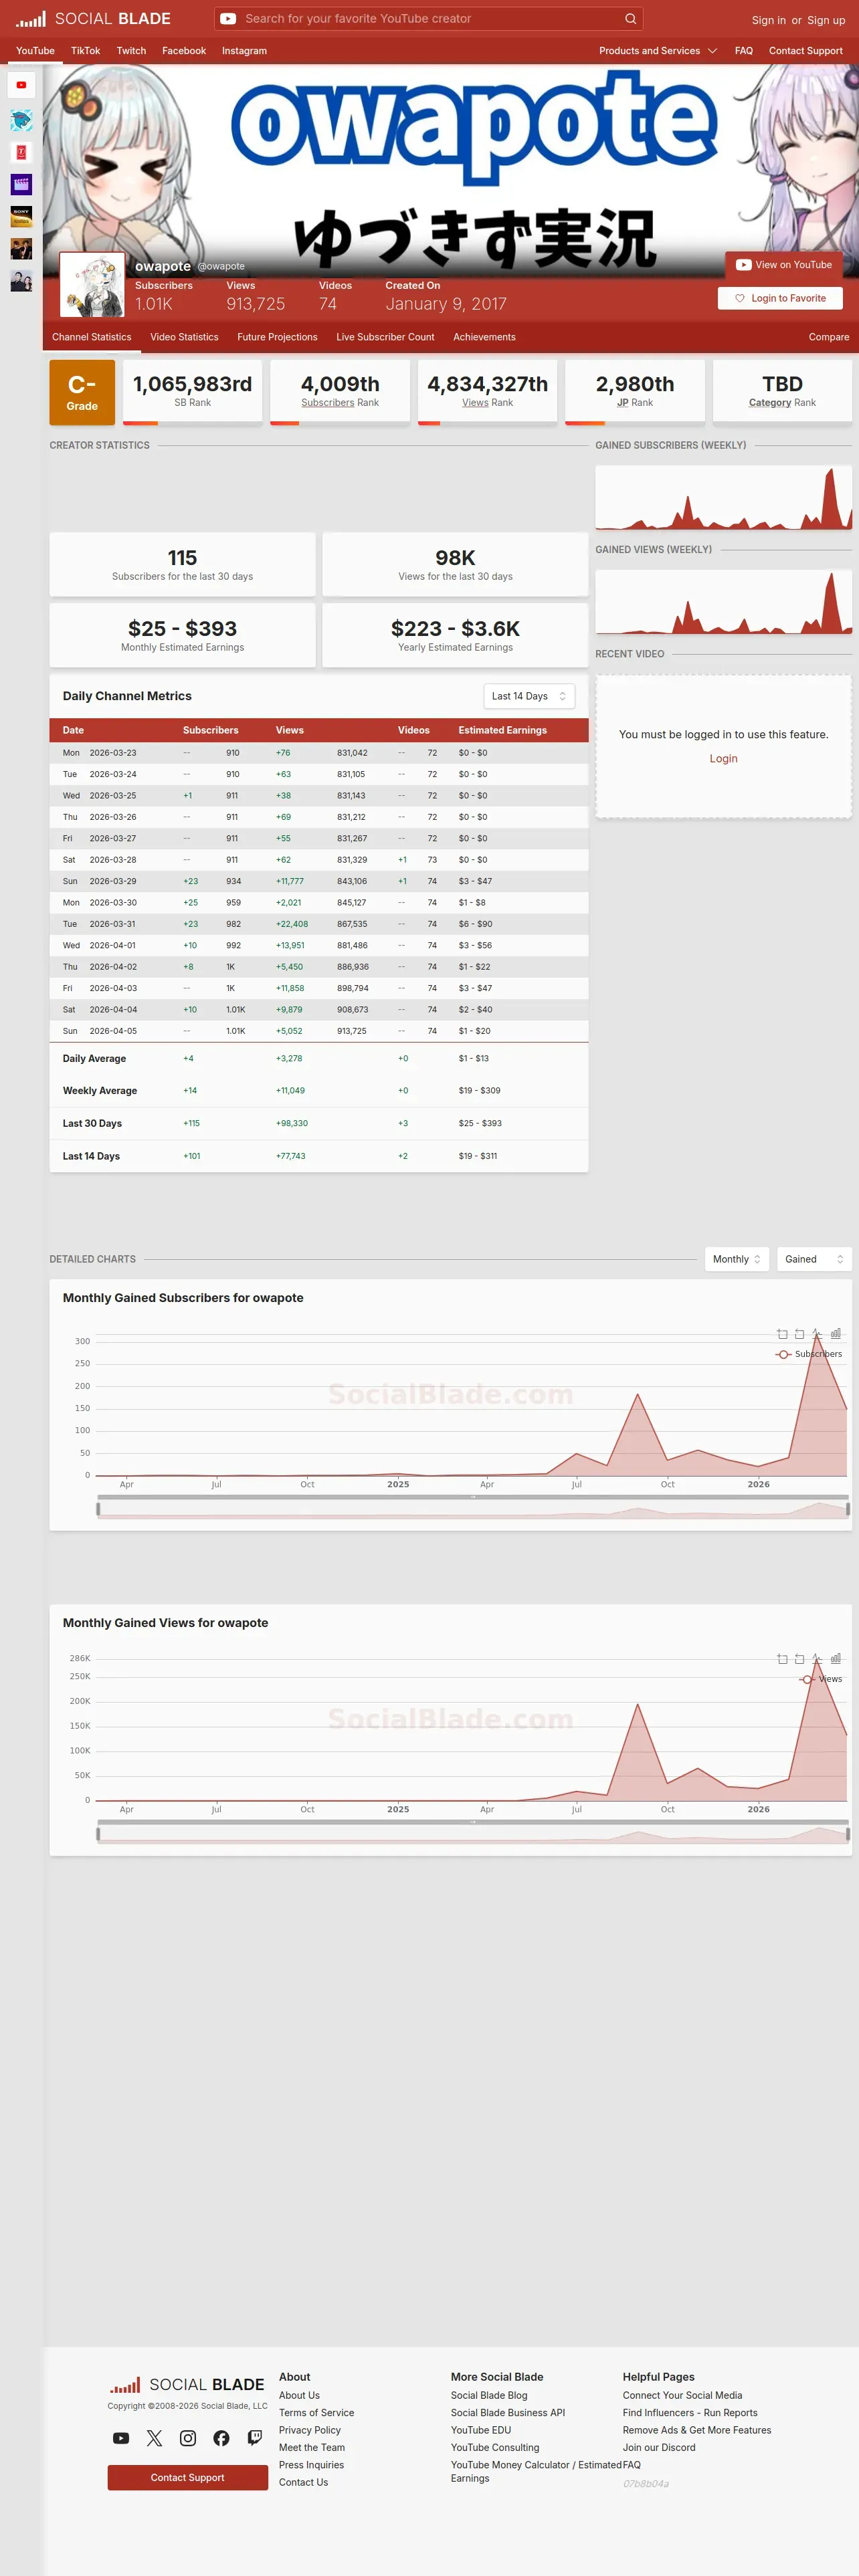859x2576 pixels.
Task: Open the Sony channel thumbnail in sidebar
Action: click(21, 216)
